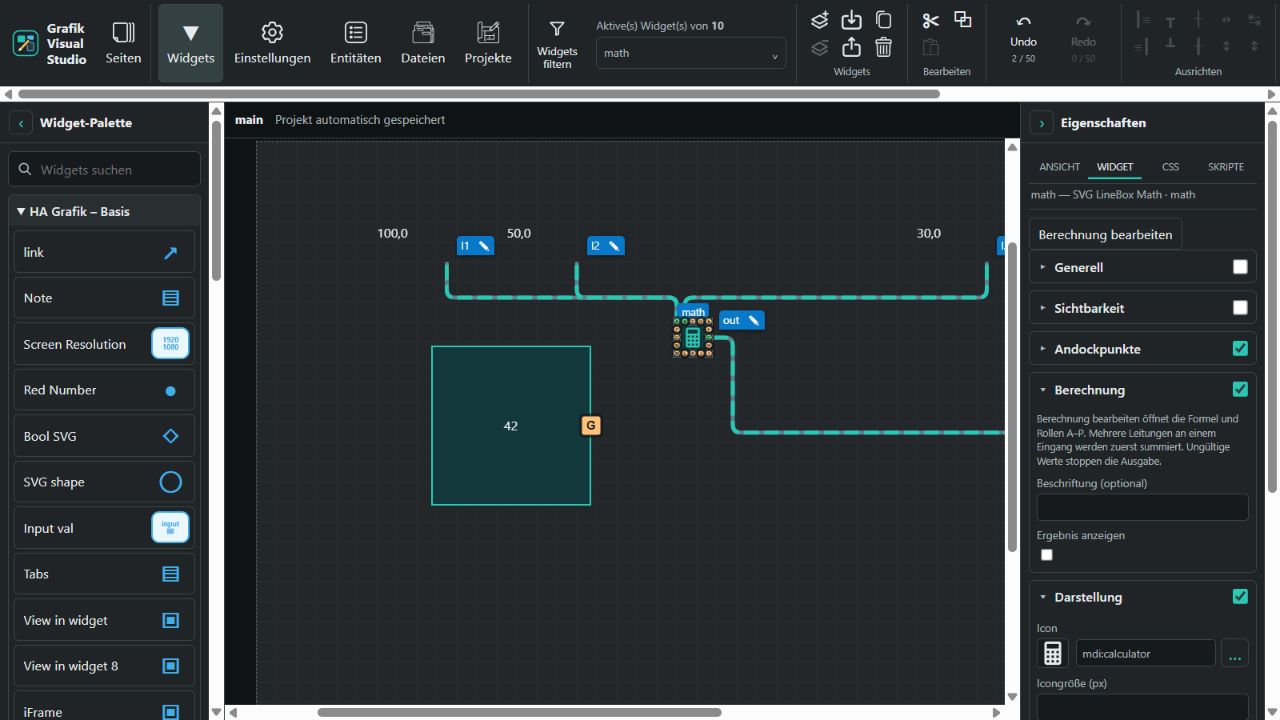Switch to the SKRIPTE tab

point(1226,167)
